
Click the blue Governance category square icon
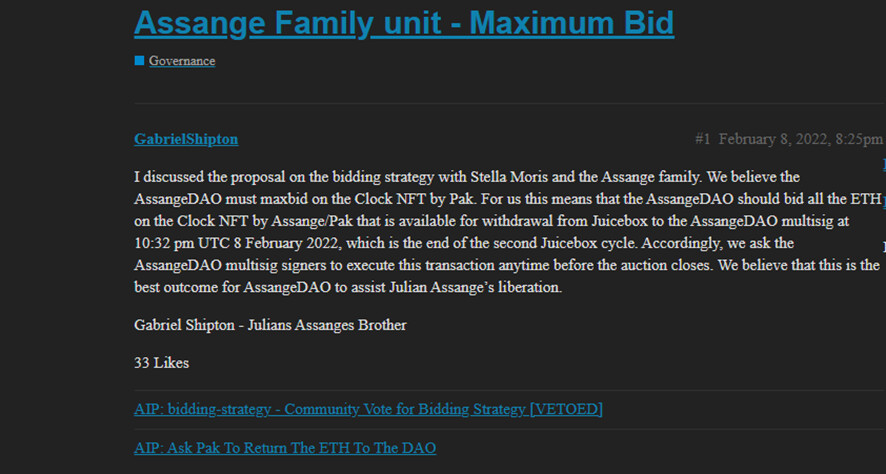click(x=139, y=61)
